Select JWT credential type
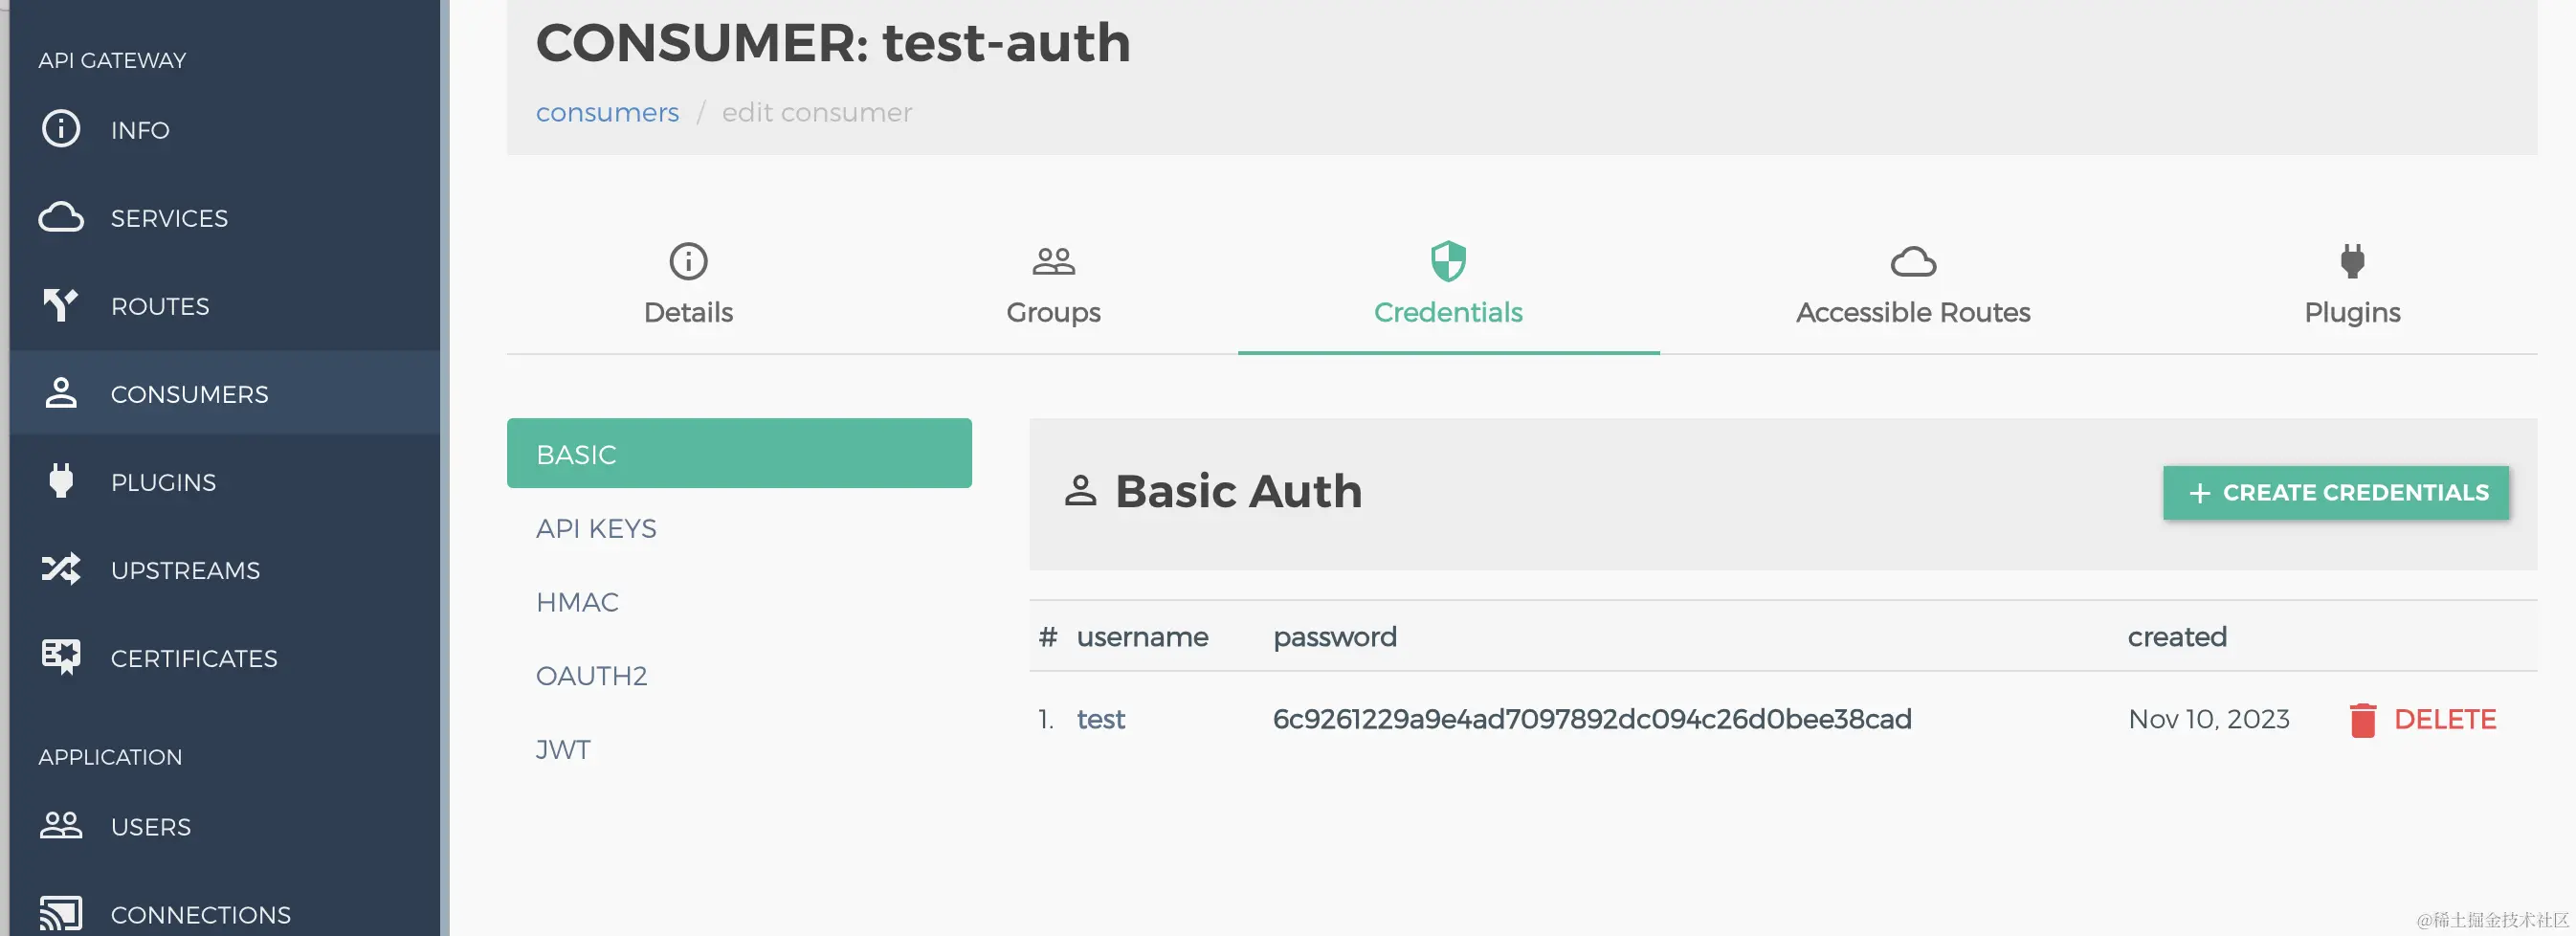Screen dimensions: 2576x936 [x=563, y=750]
